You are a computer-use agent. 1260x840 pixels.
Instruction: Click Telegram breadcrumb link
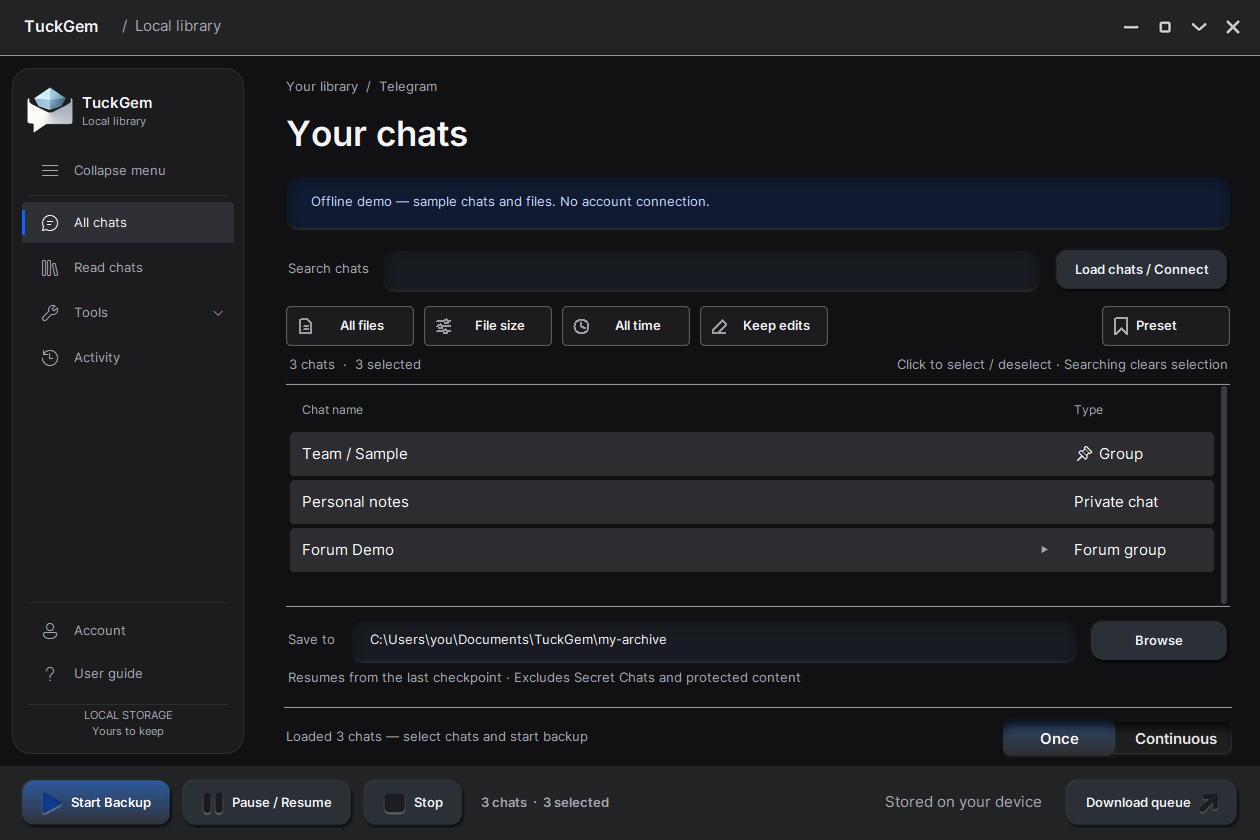(408, 87)
